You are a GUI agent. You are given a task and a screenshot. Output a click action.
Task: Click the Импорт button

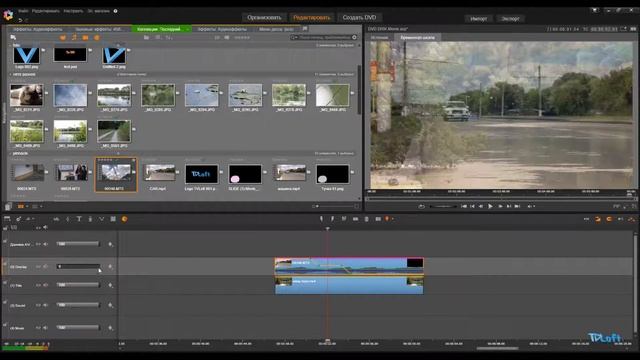(478, 19)
